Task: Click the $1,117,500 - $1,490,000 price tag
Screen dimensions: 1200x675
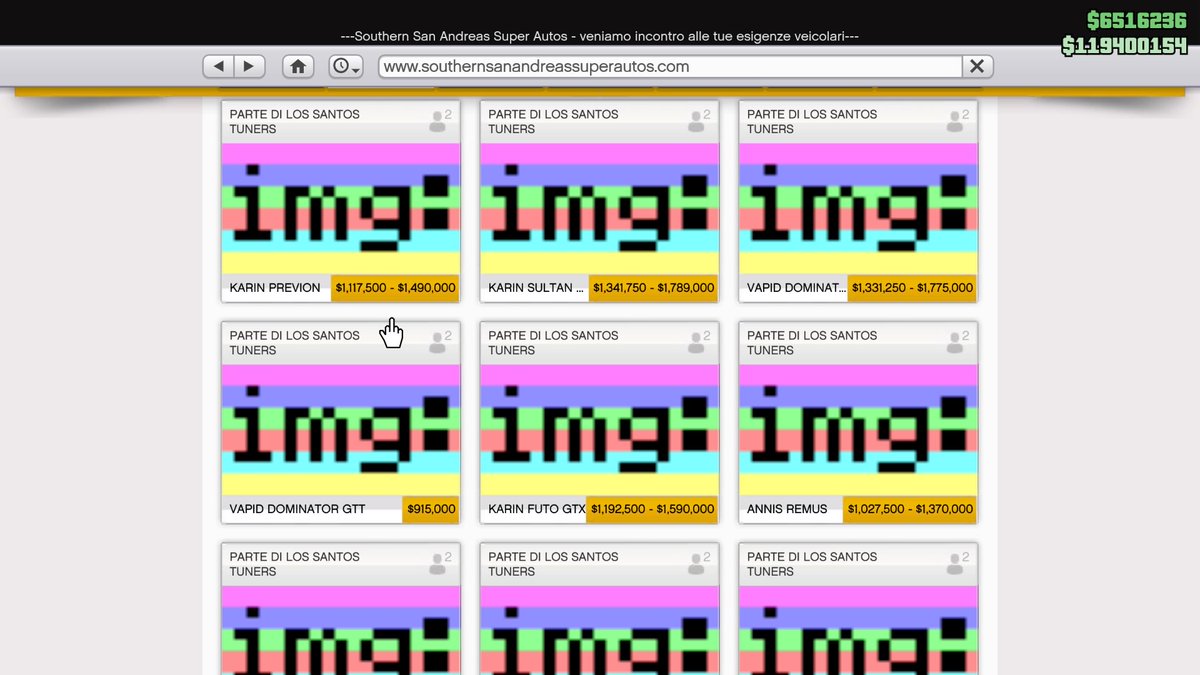Action: [x=396, y=288]
